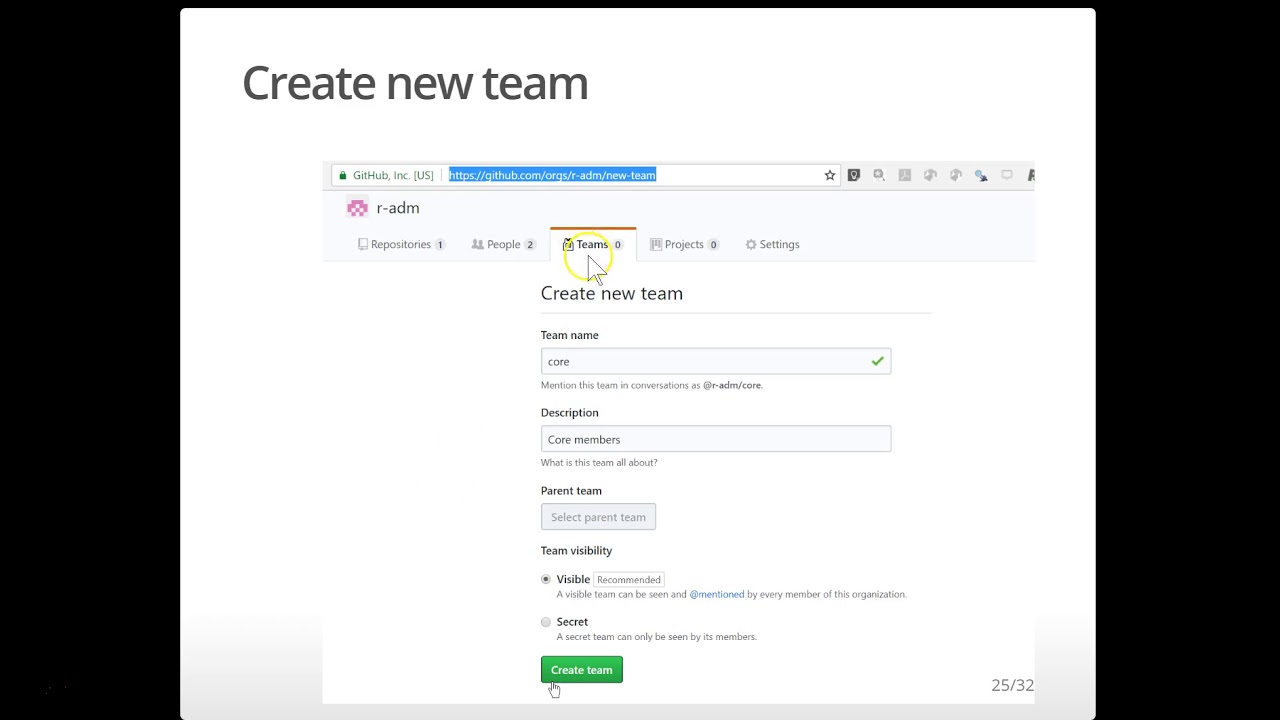
Task: Click the green Create team button
Action: [582, 670]
